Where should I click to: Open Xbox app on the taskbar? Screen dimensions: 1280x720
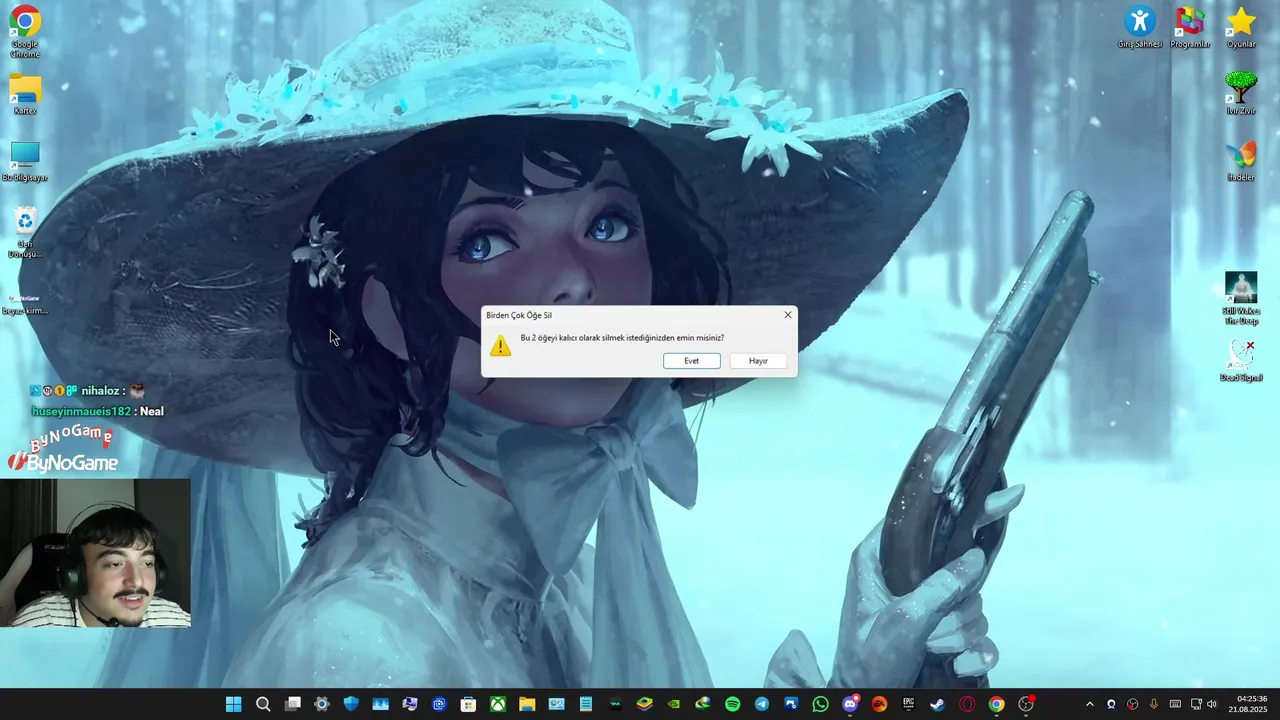point(497,704)
